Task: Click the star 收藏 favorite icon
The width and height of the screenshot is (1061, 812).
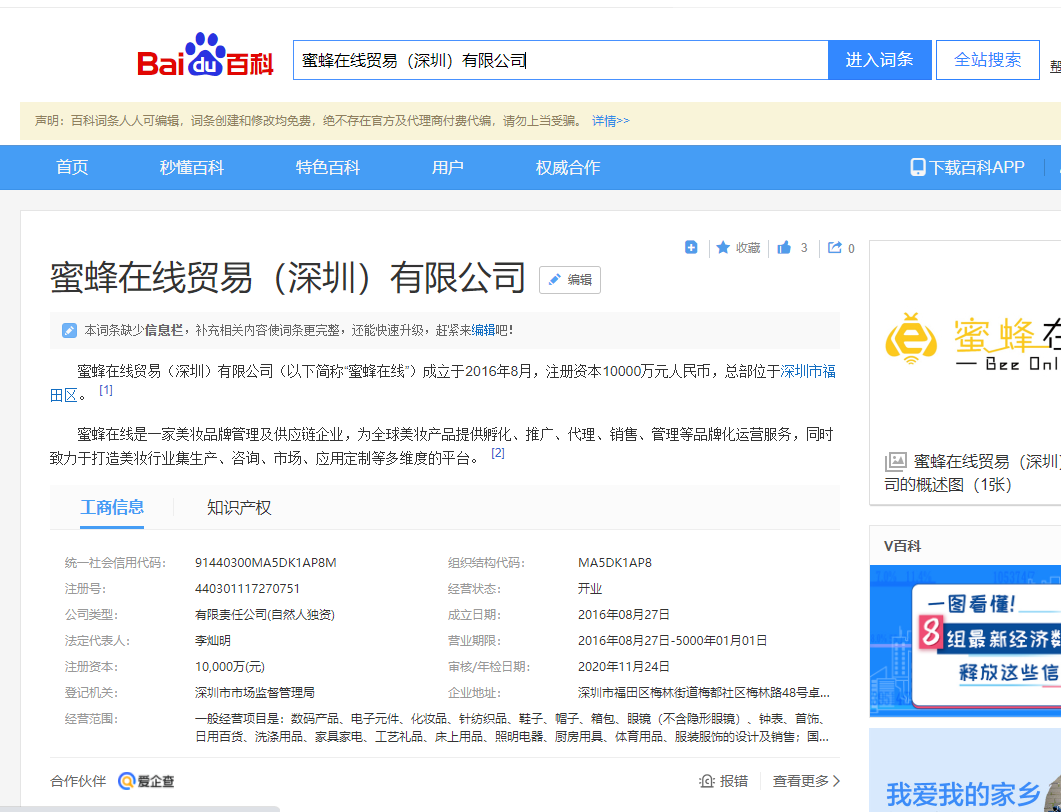Action: pos(723,248)
